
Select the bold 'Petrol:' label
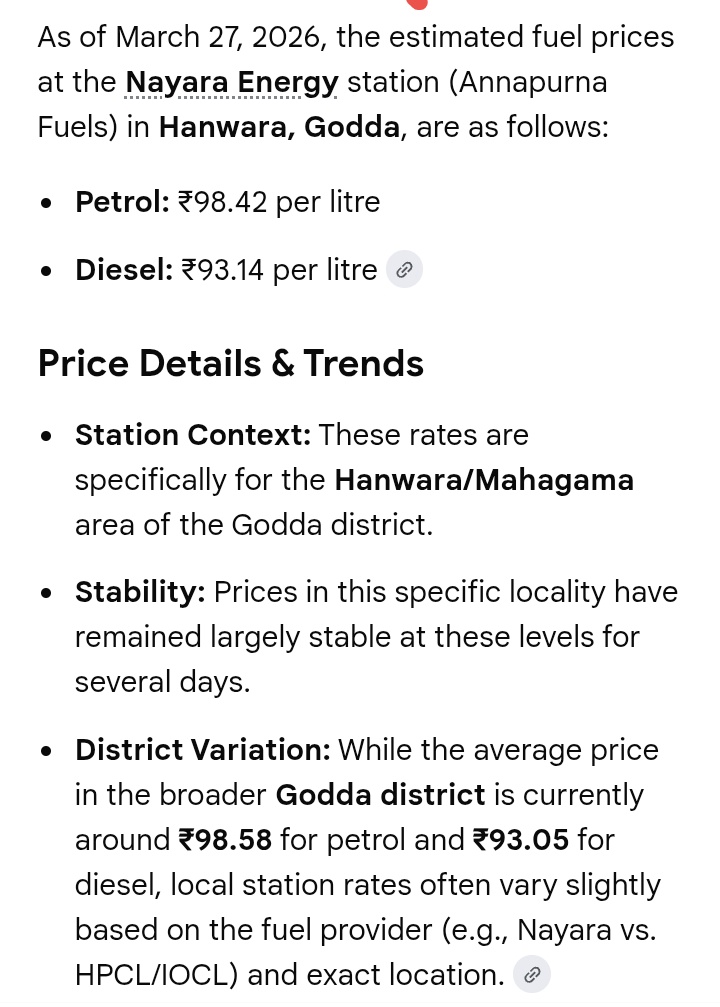tap(122, 202)
